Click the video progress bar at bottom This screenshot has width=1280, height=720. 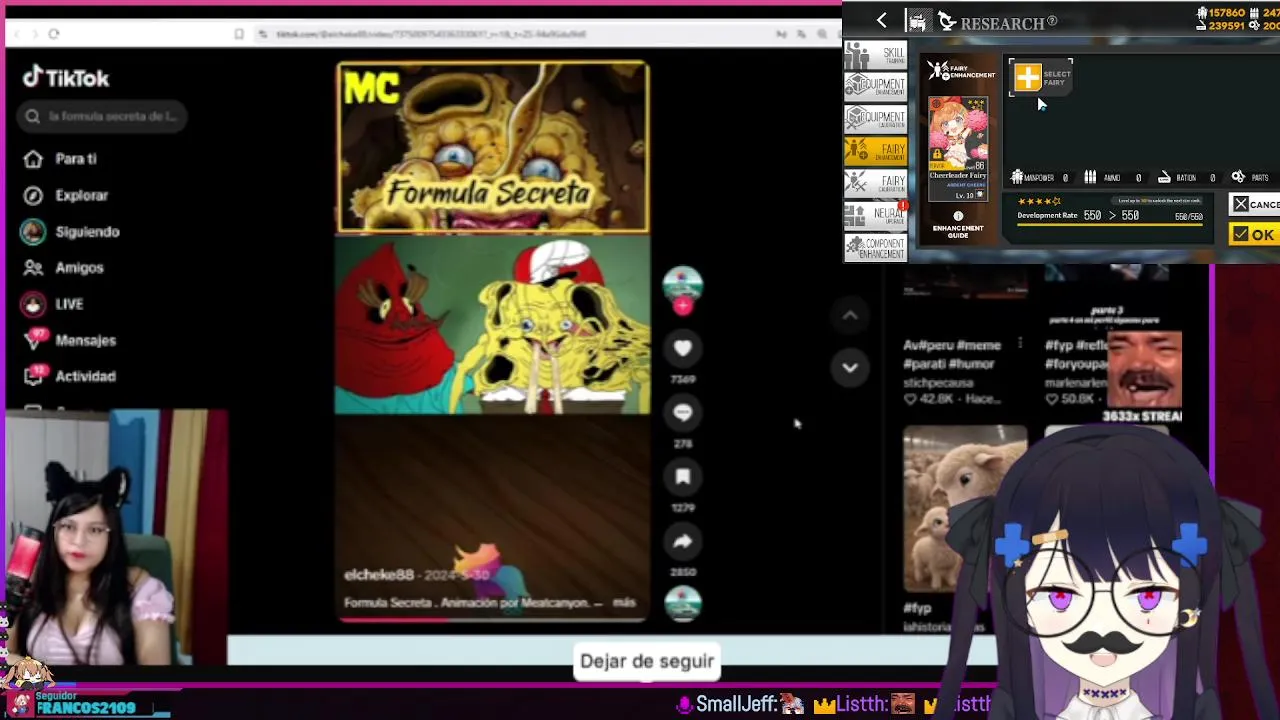click(x=492, y=619)
